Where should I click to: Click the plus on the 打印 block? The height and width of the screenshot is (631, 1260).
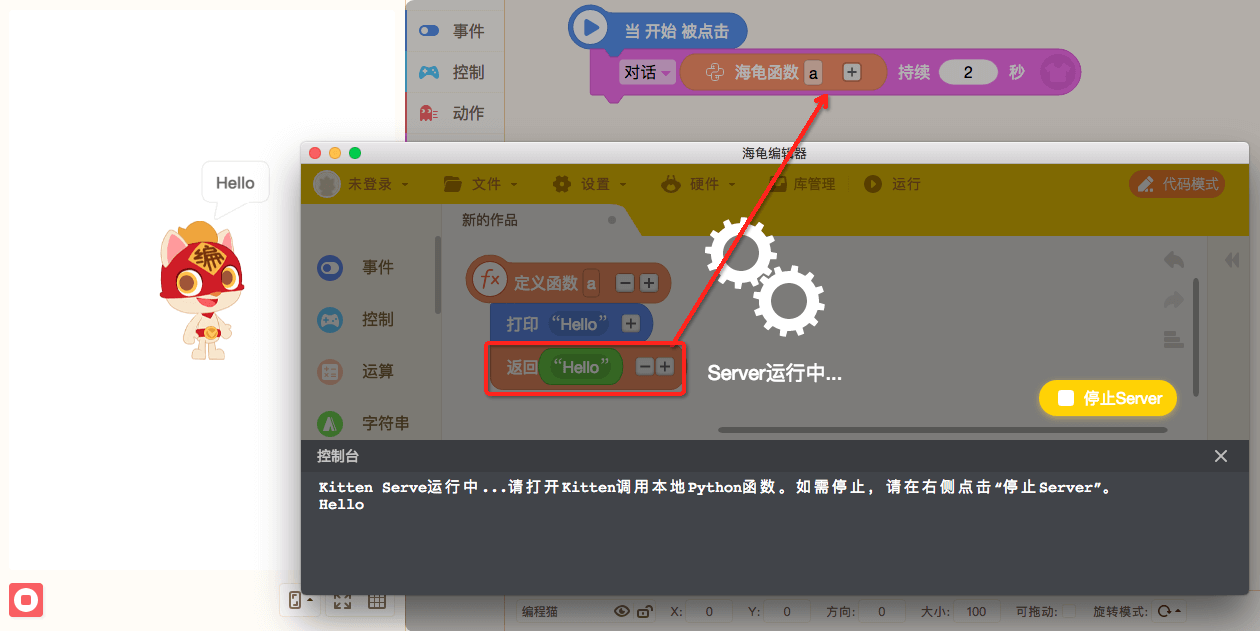click(x=630, y=323)
